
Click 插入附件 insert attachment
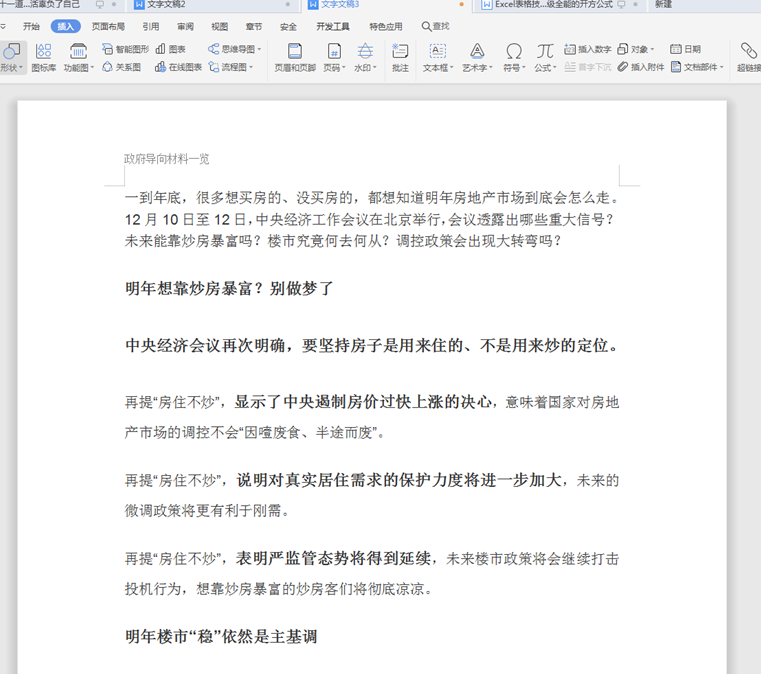[641, 67]
